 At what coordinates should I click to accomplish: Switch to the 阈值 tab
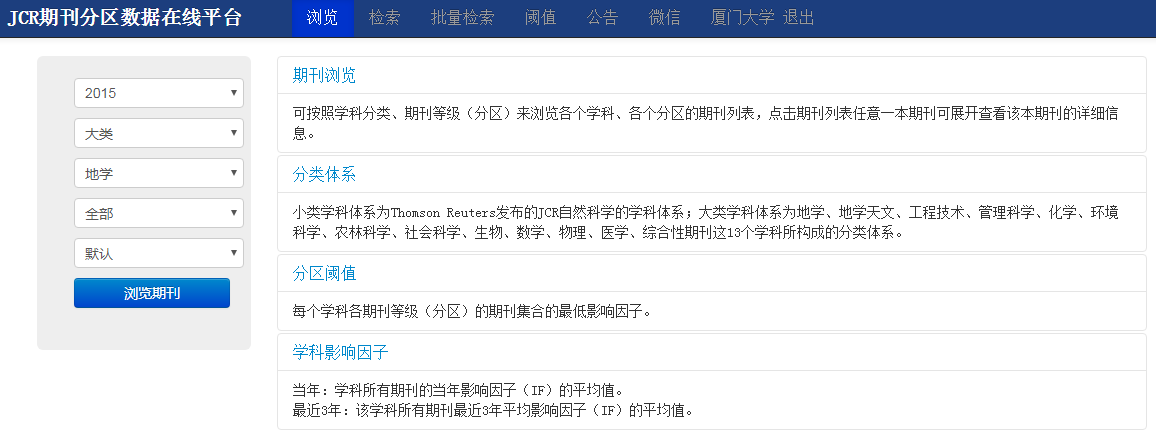coord(540,18)
